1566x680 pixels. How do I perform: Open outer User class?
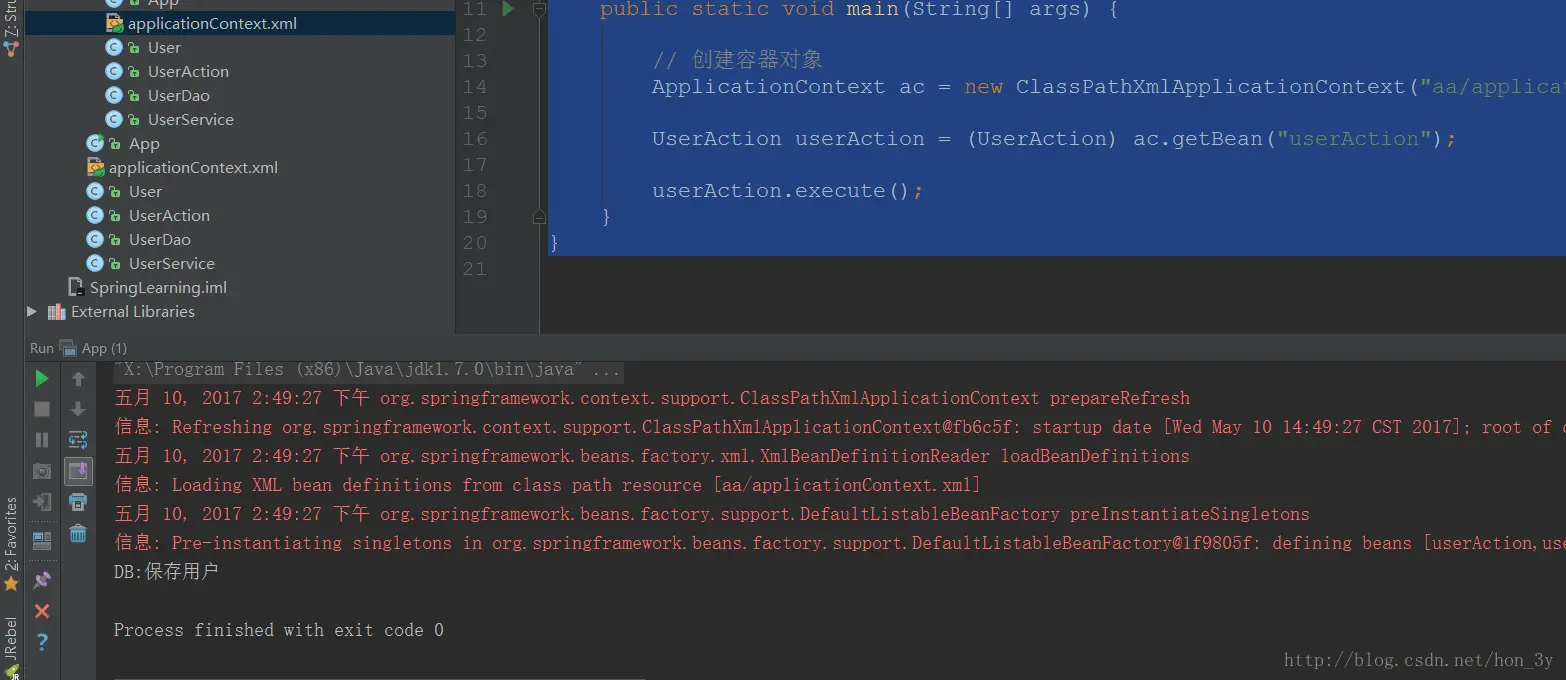[145, 191]
